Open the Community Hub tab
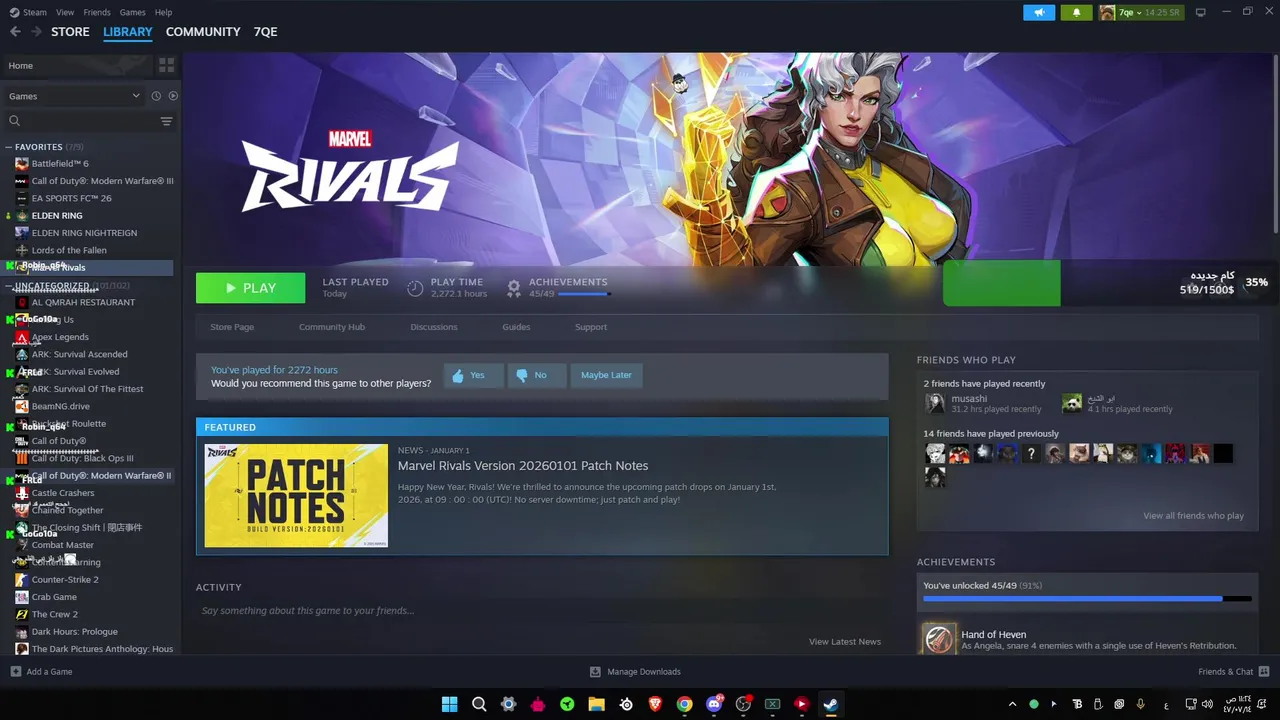Viewport: 1280px width, 720px height. coord(332,327)
